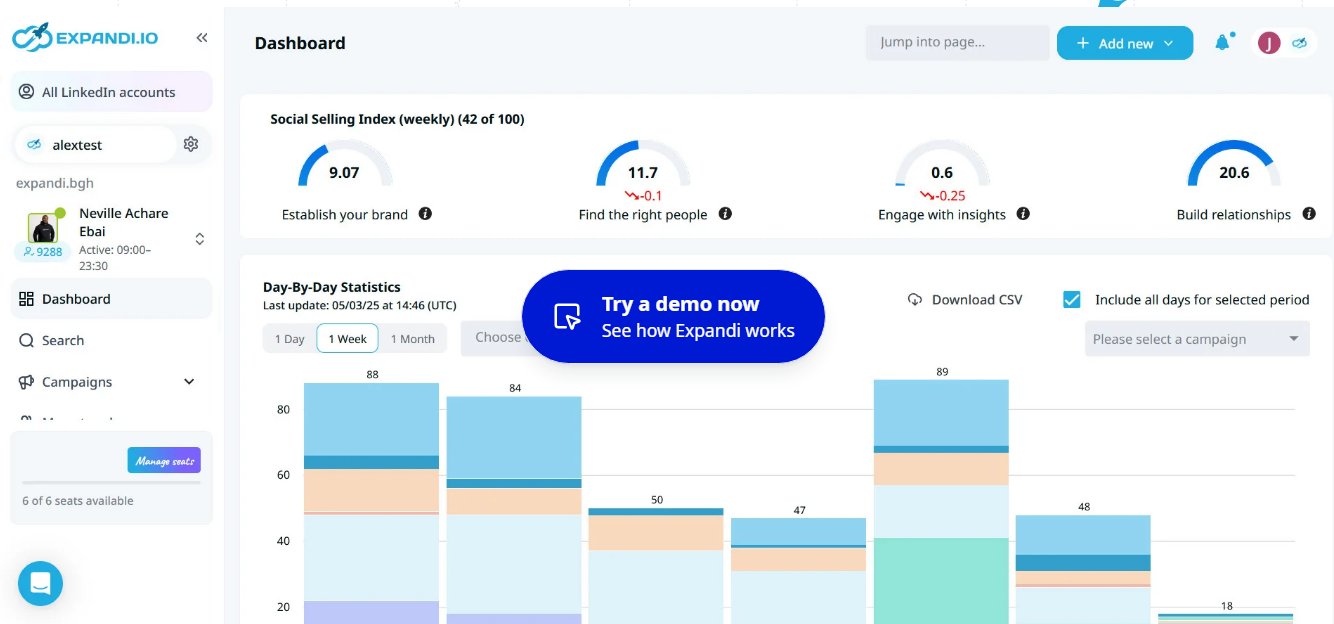Screen dimensions: 1334x624
Task: Click Neville Achare Ebai profile avatar
Action: 43,227
